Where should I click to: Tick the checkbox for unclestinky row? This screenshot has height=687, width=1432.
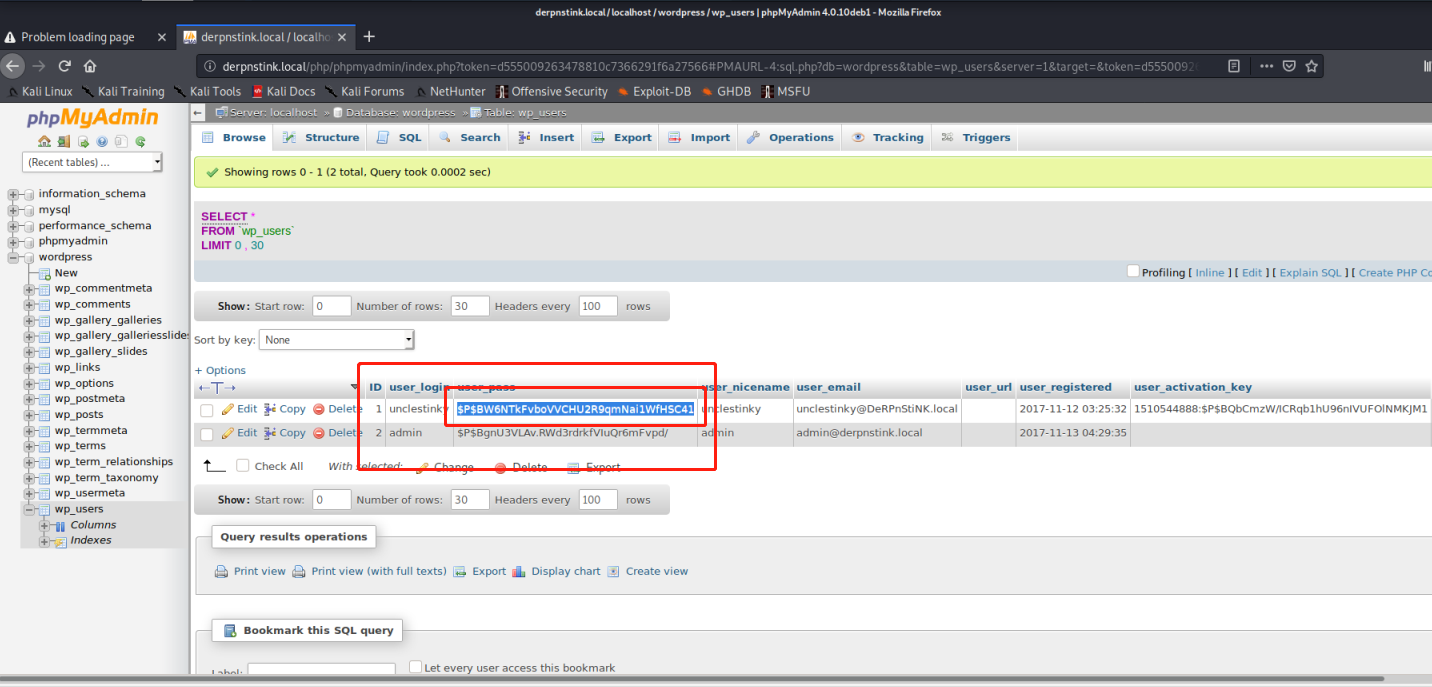click(207, 410)
